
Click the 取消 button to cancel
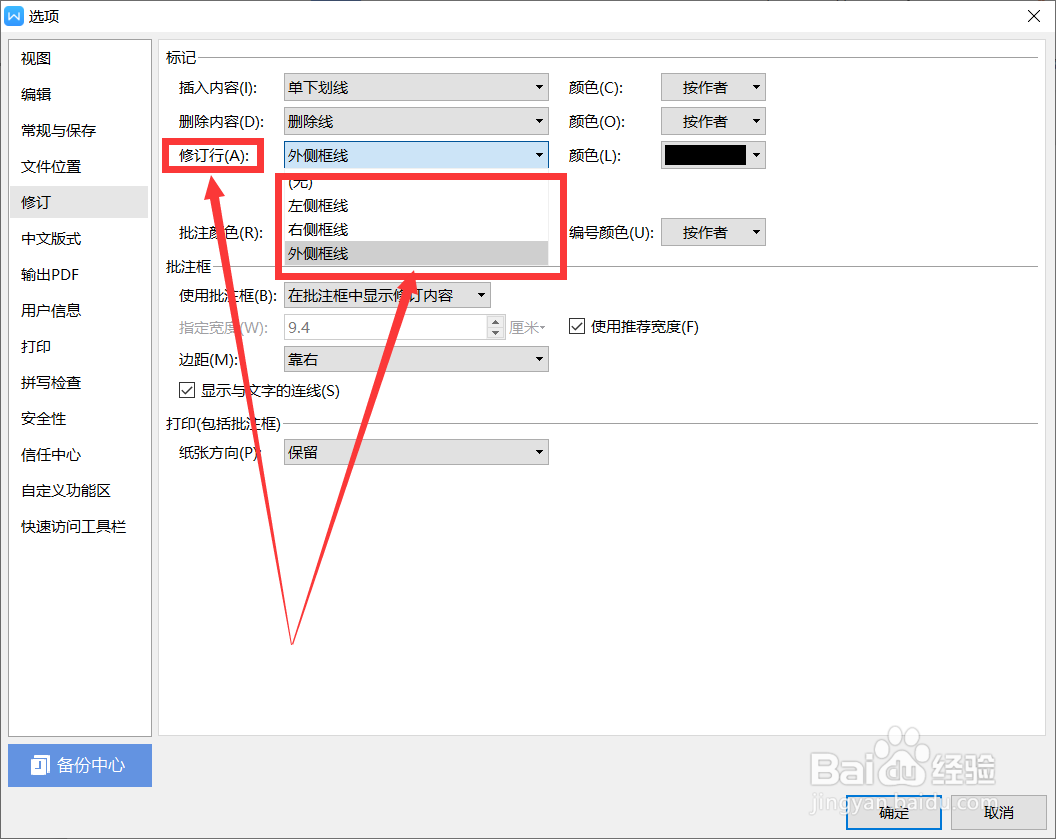tap(999, 812)
